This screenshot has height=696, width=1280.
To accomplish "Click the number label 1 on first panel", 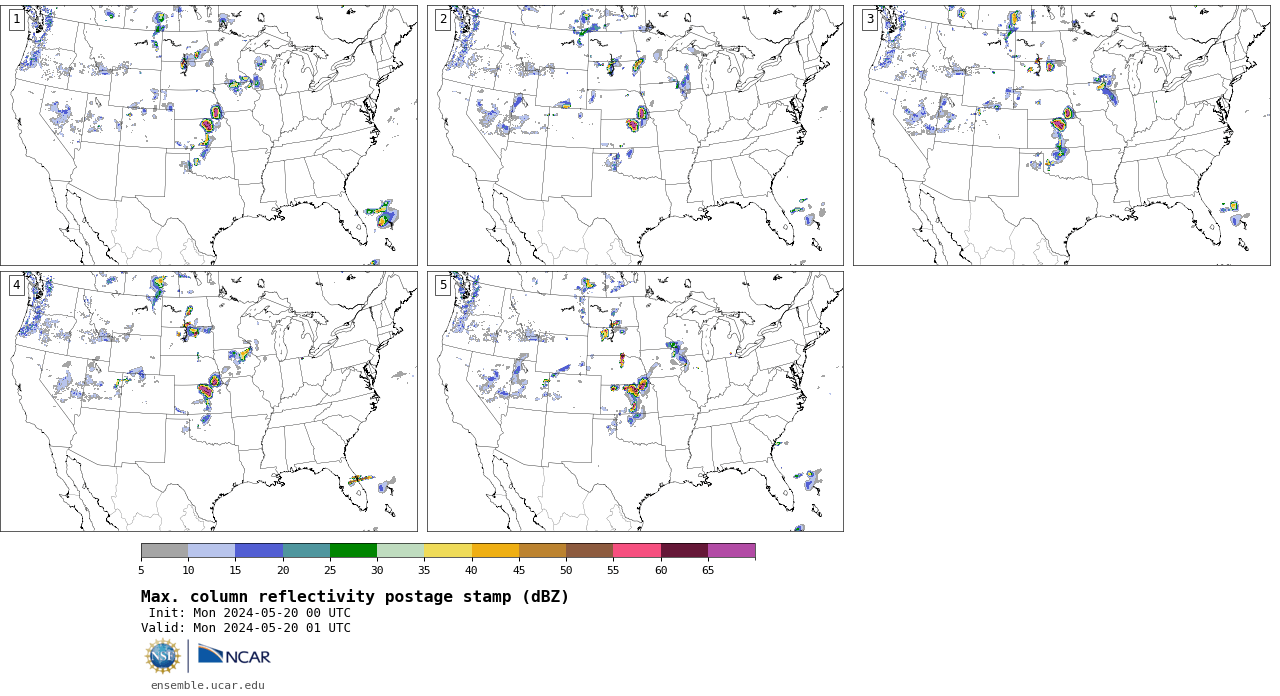I will coord(16,19).
